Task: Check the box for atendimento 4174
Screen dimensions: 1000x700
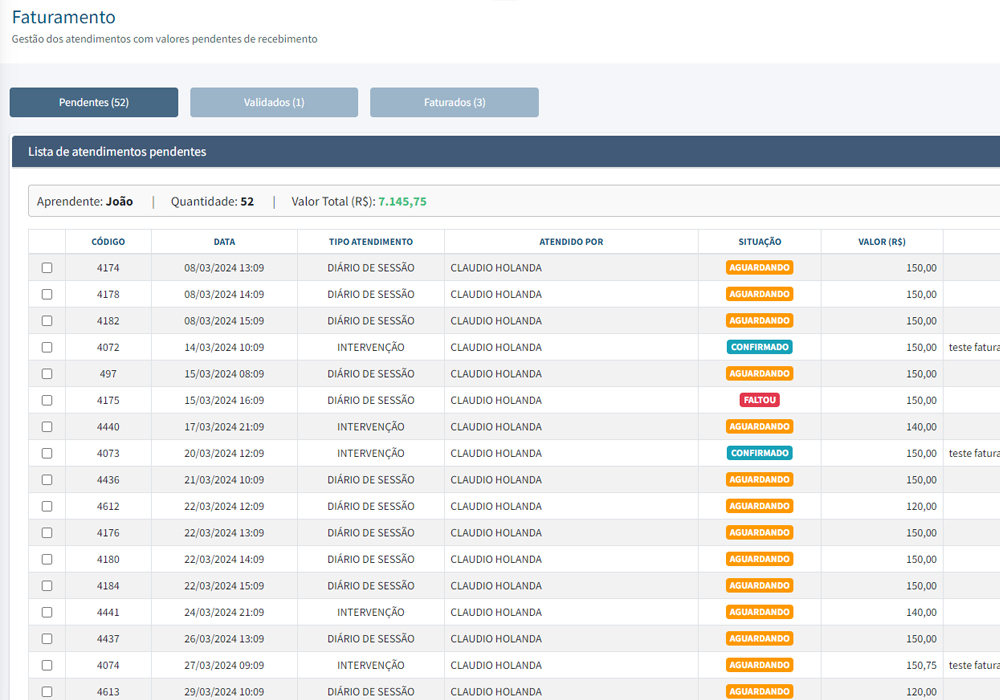Action: coord(47,268)
